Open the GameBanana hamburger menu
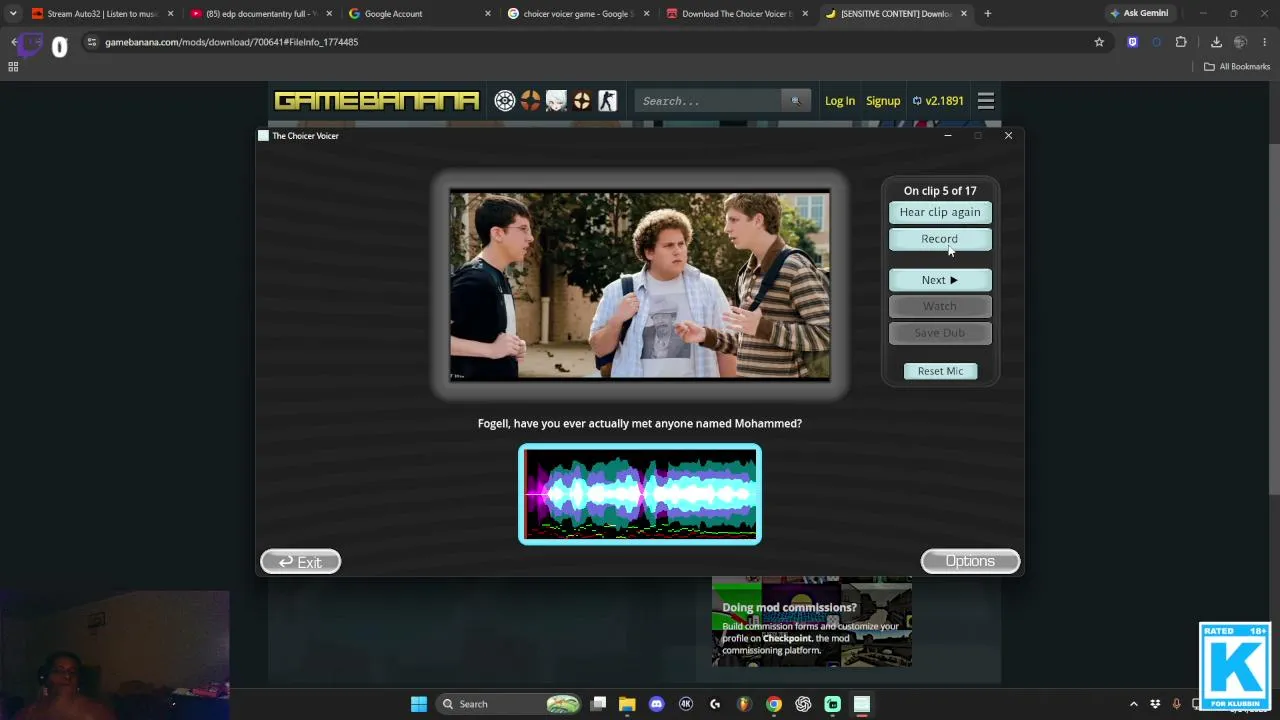This screenshot has width=1280, height=720. [x=986, y=101]
